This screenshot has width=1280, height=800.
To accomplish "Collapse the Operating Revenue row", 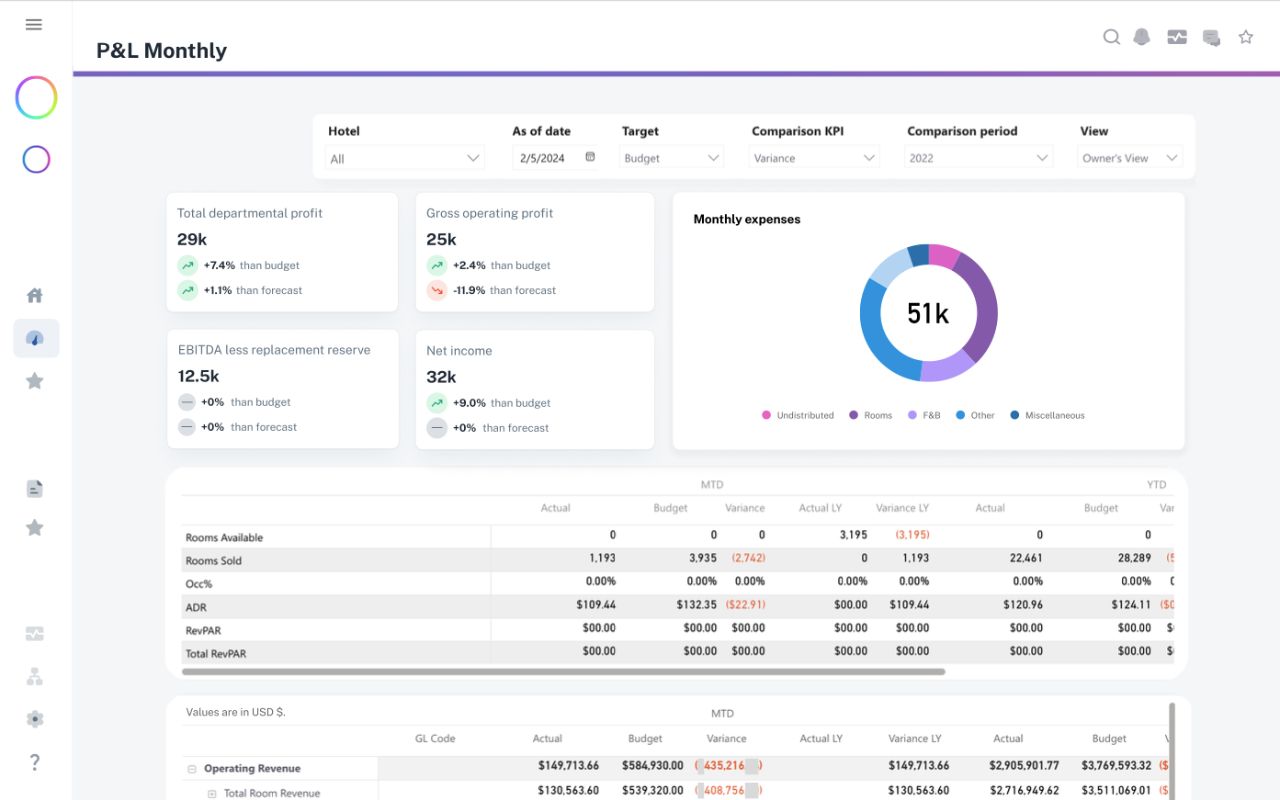I will [191, 769].
